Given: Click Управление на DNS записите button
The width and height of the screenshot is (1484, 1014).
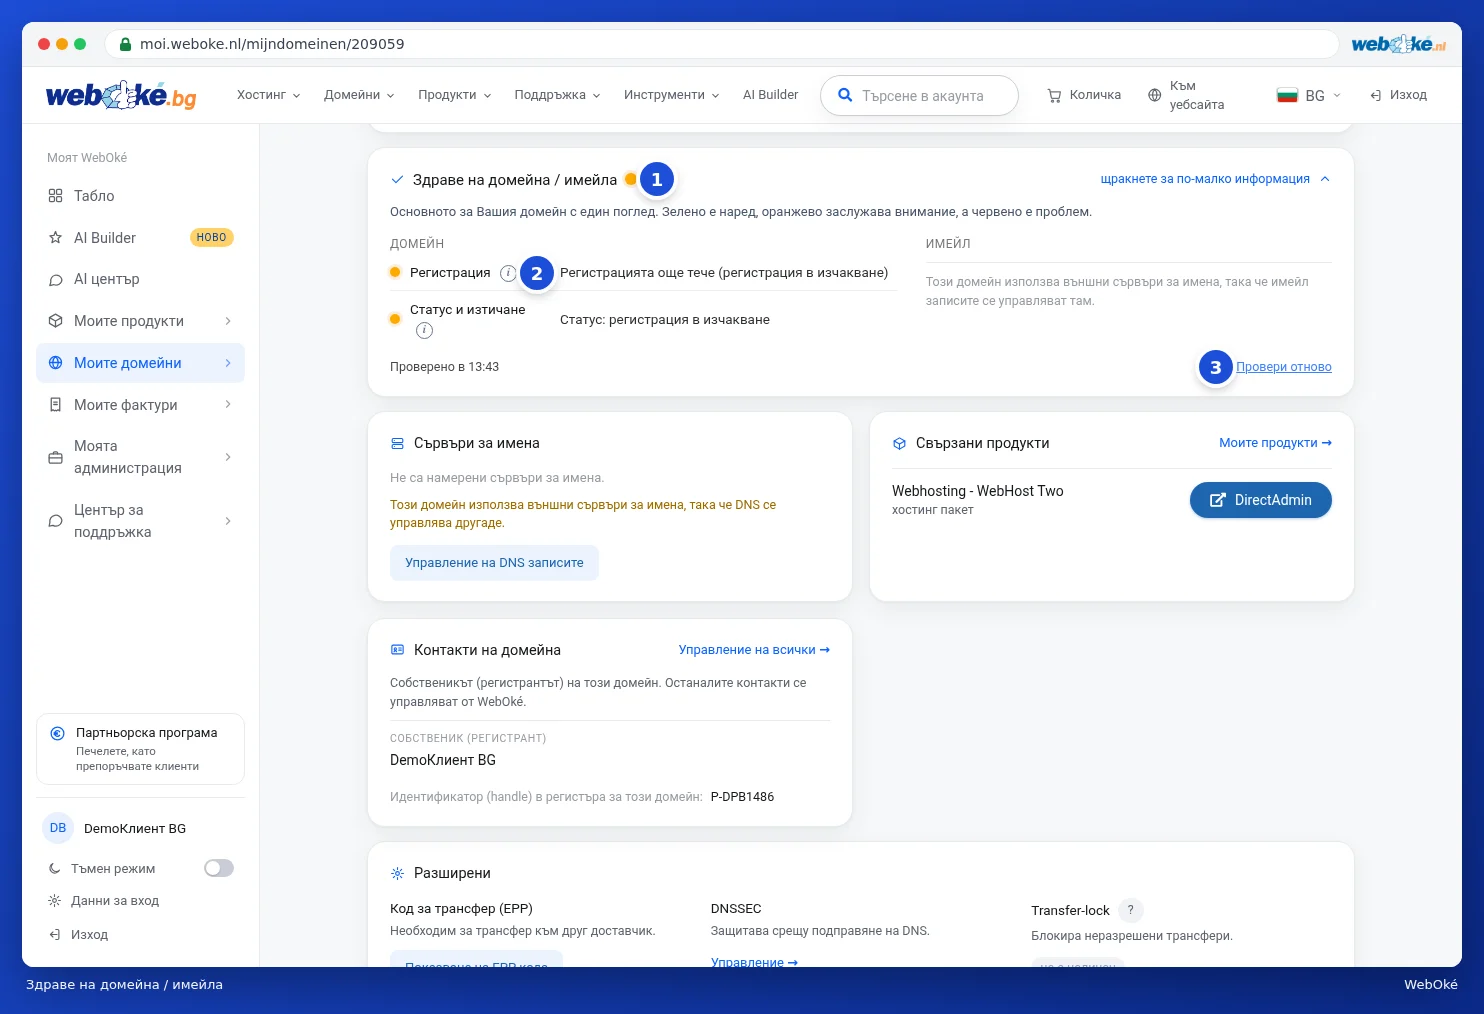Looking at the screenshot, I should point(494,563).
